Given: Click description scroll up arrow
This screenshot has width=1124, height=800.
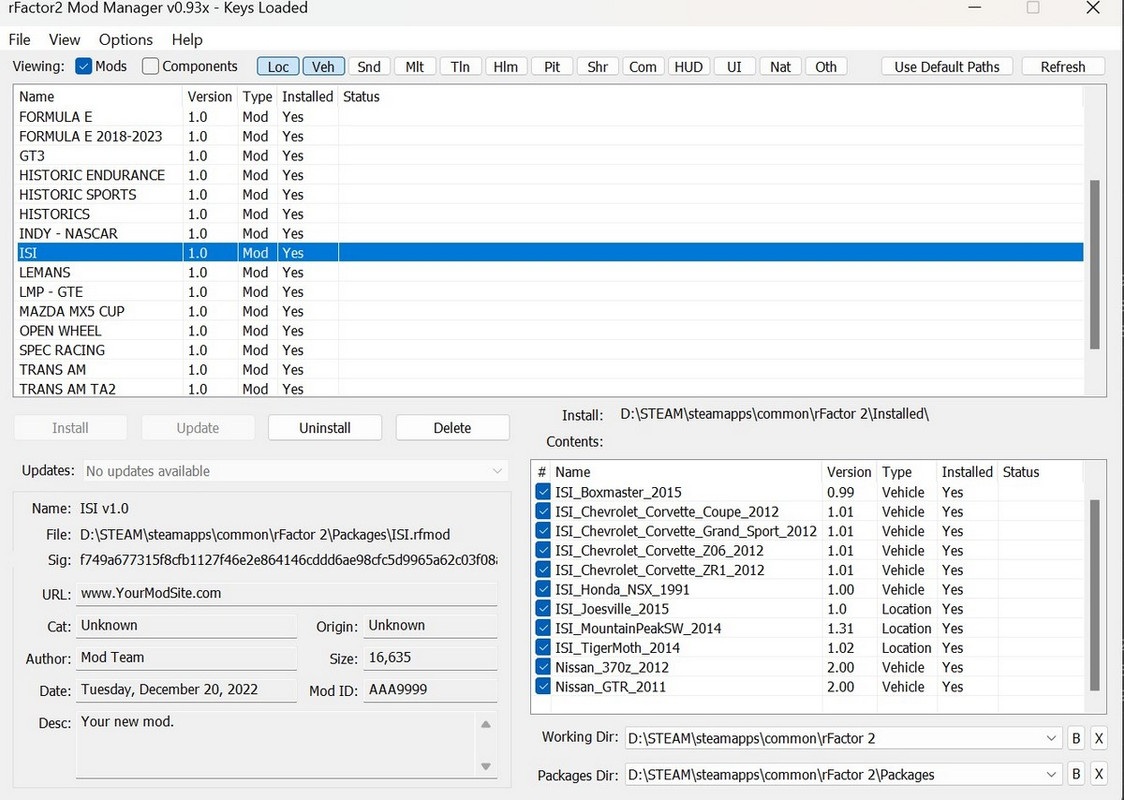Looking at the screenshot, I should pos(486,724).
